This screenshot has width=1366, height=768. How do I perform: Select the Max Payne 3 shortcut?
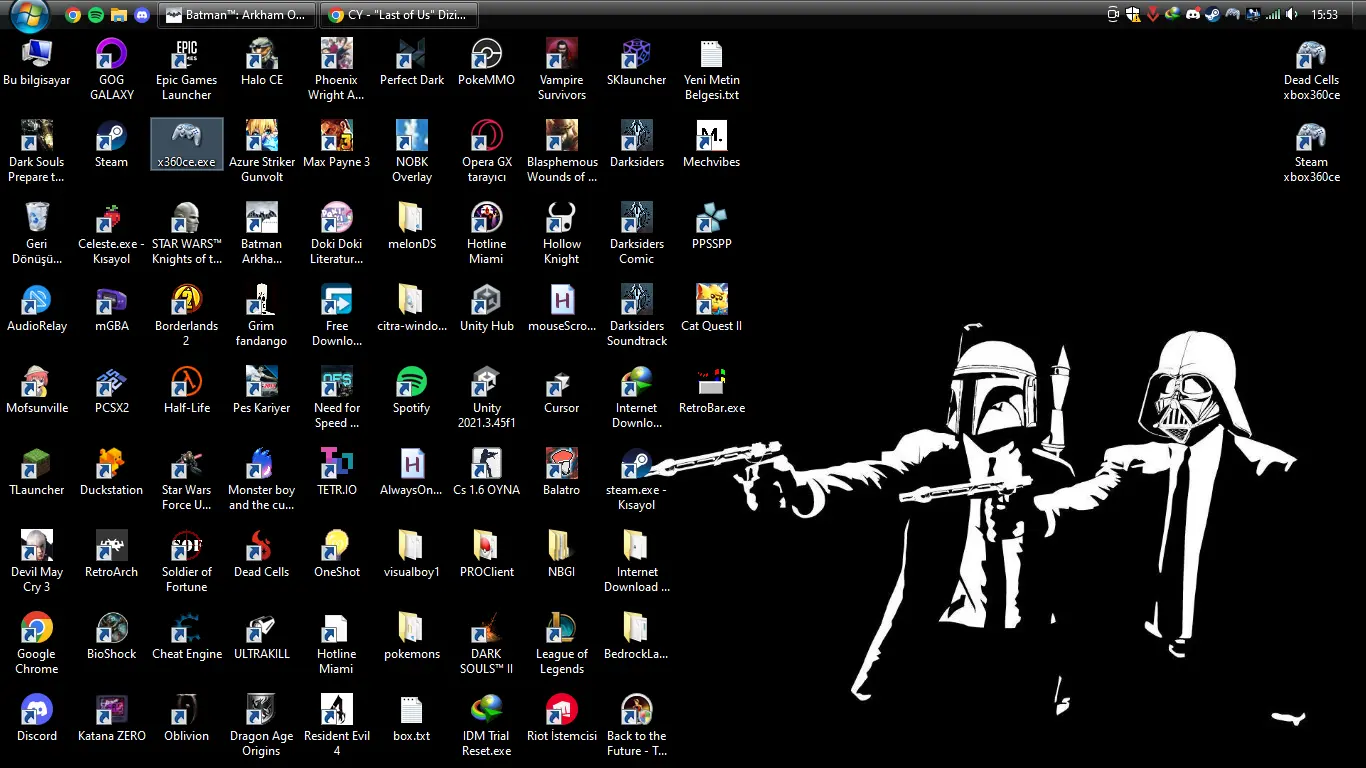click(337, 144)
